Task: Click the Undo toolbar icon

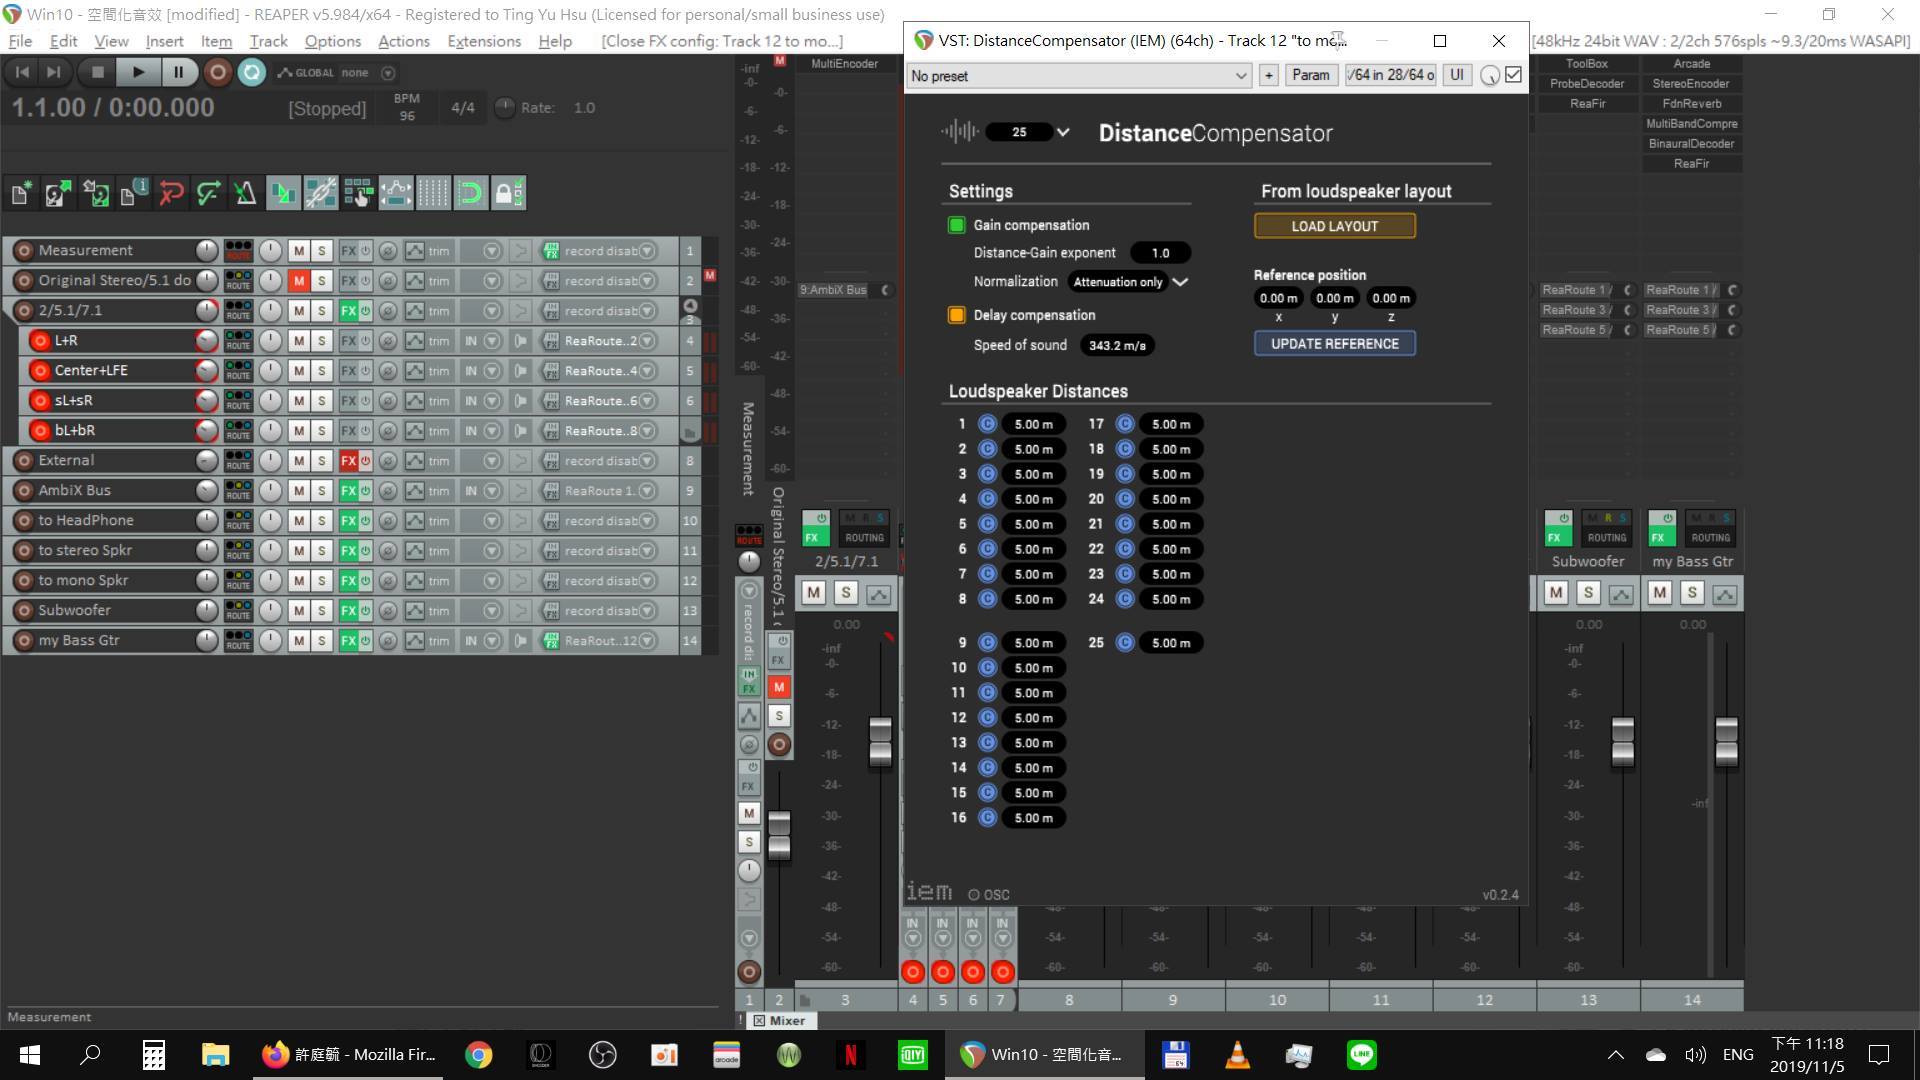Action: 171,193
